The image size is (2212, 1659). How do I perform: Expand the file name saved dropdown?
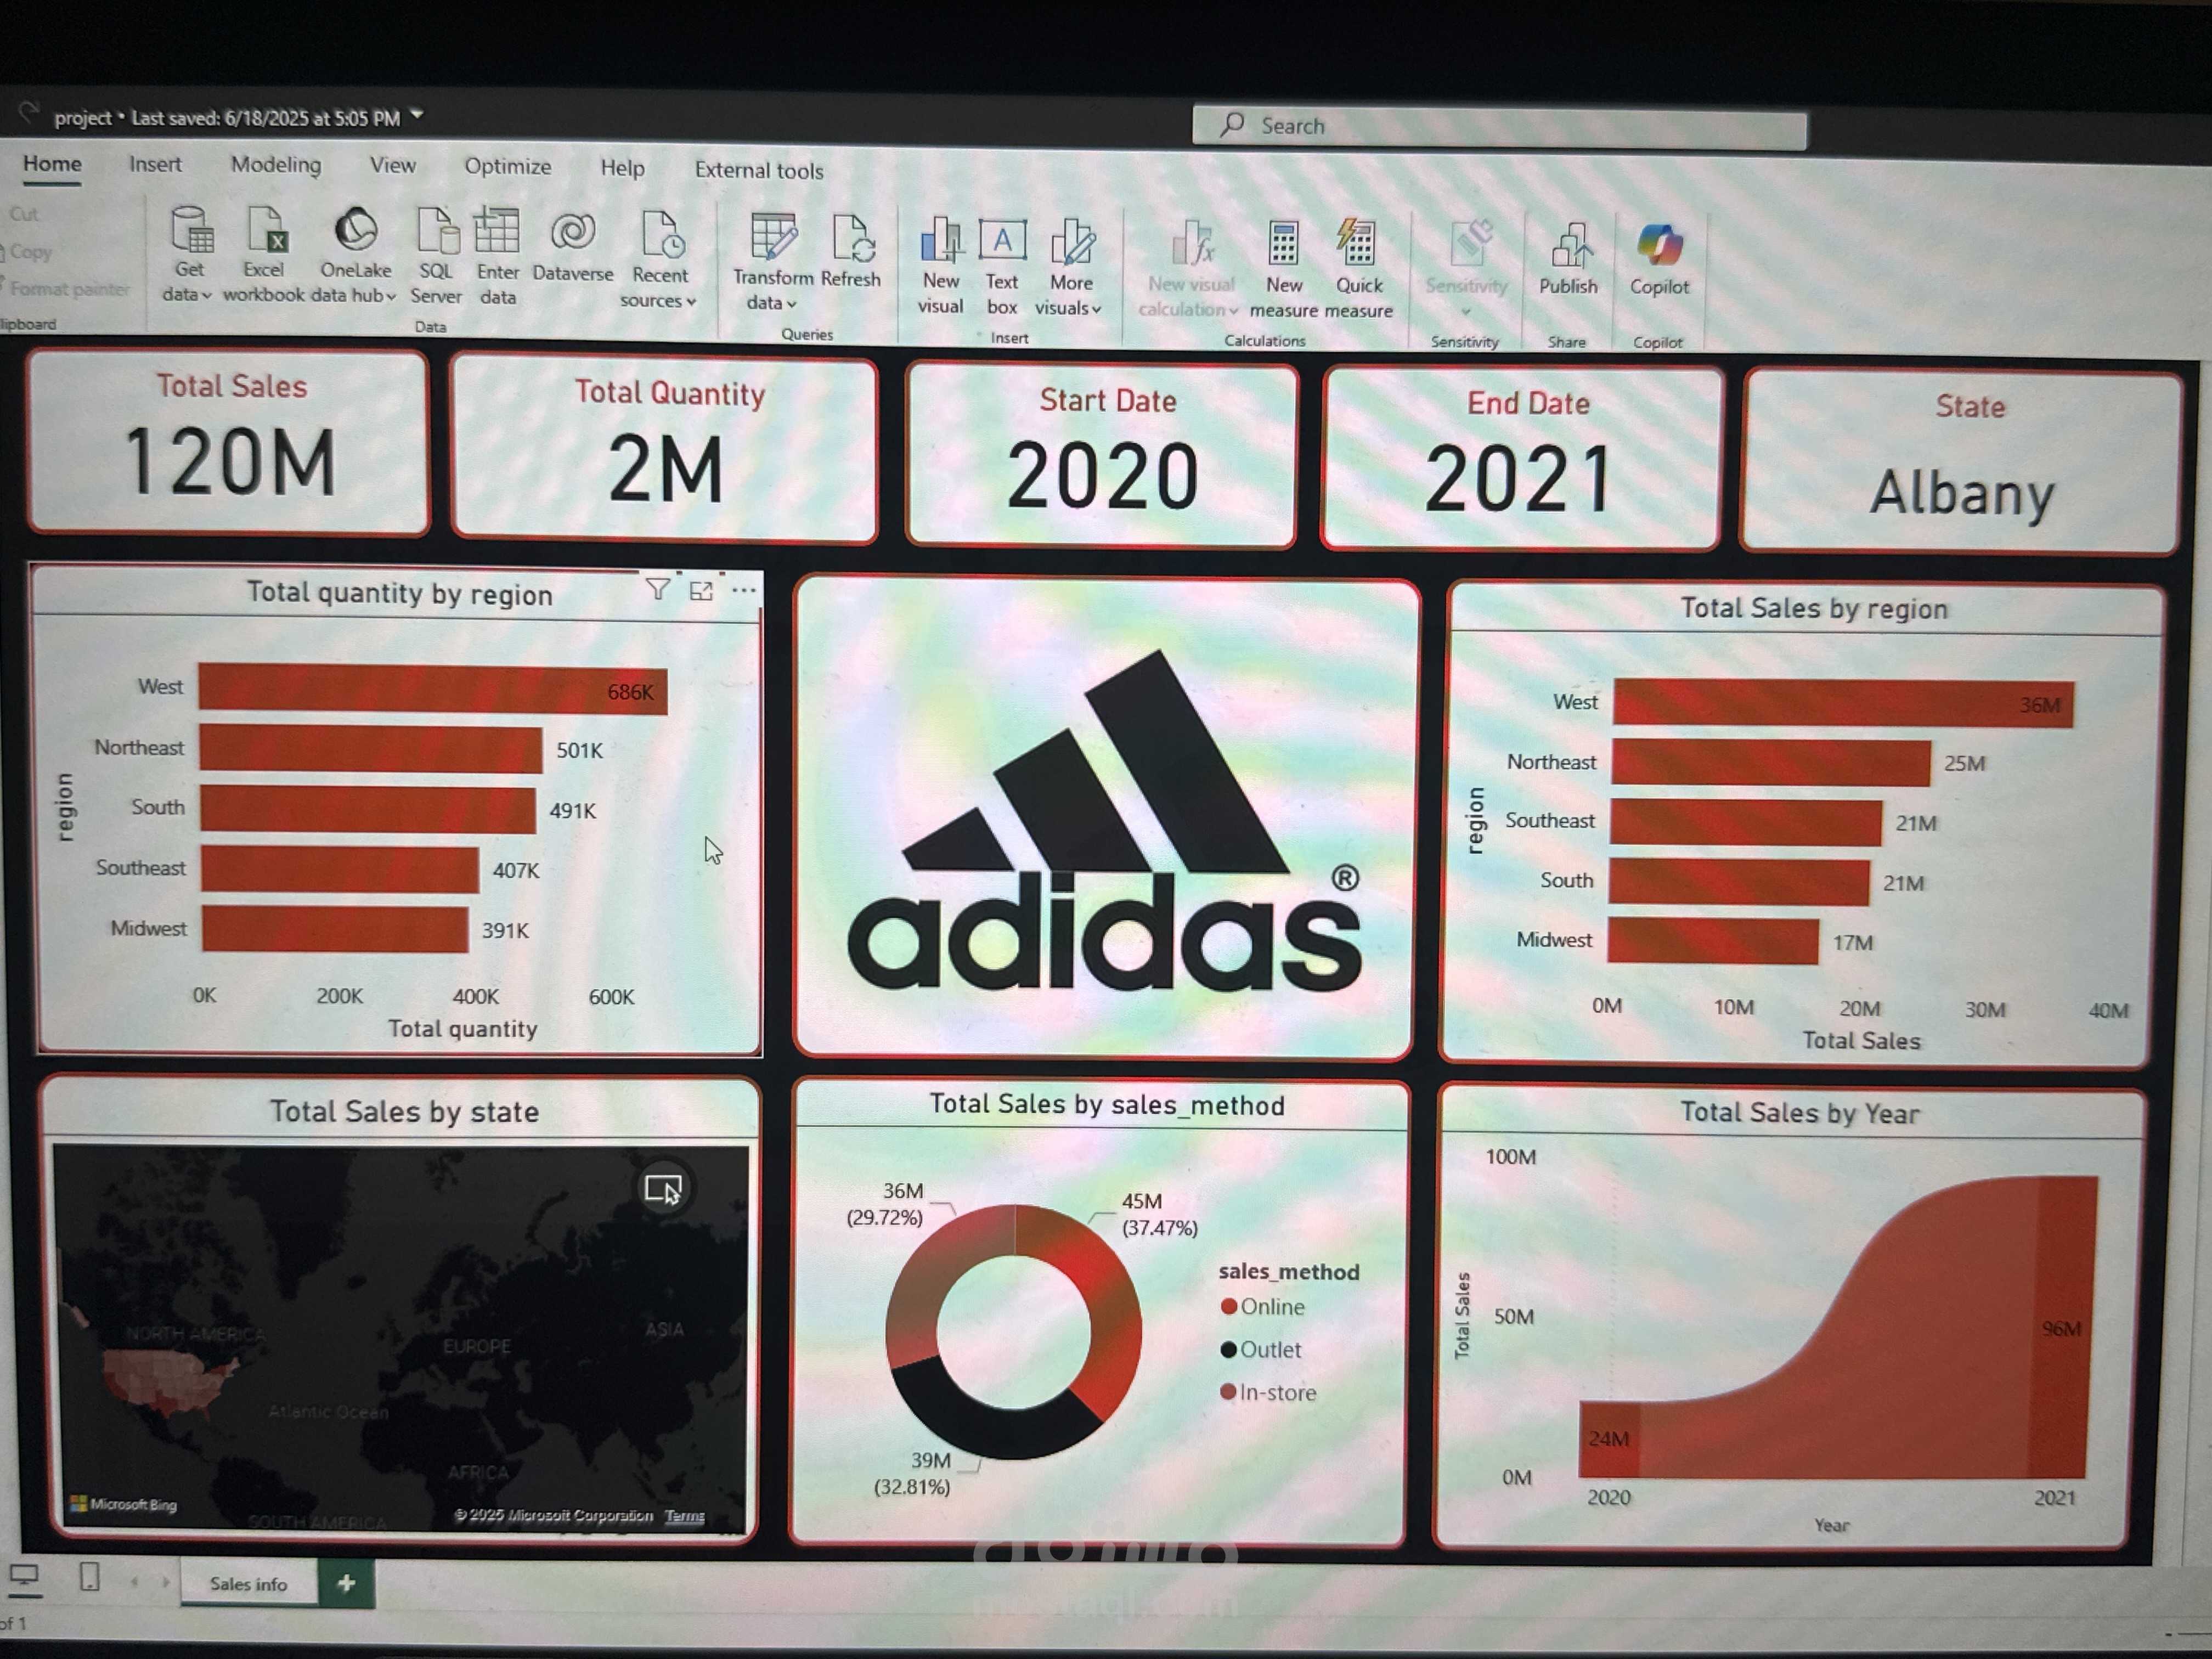[x=417, y=116]
